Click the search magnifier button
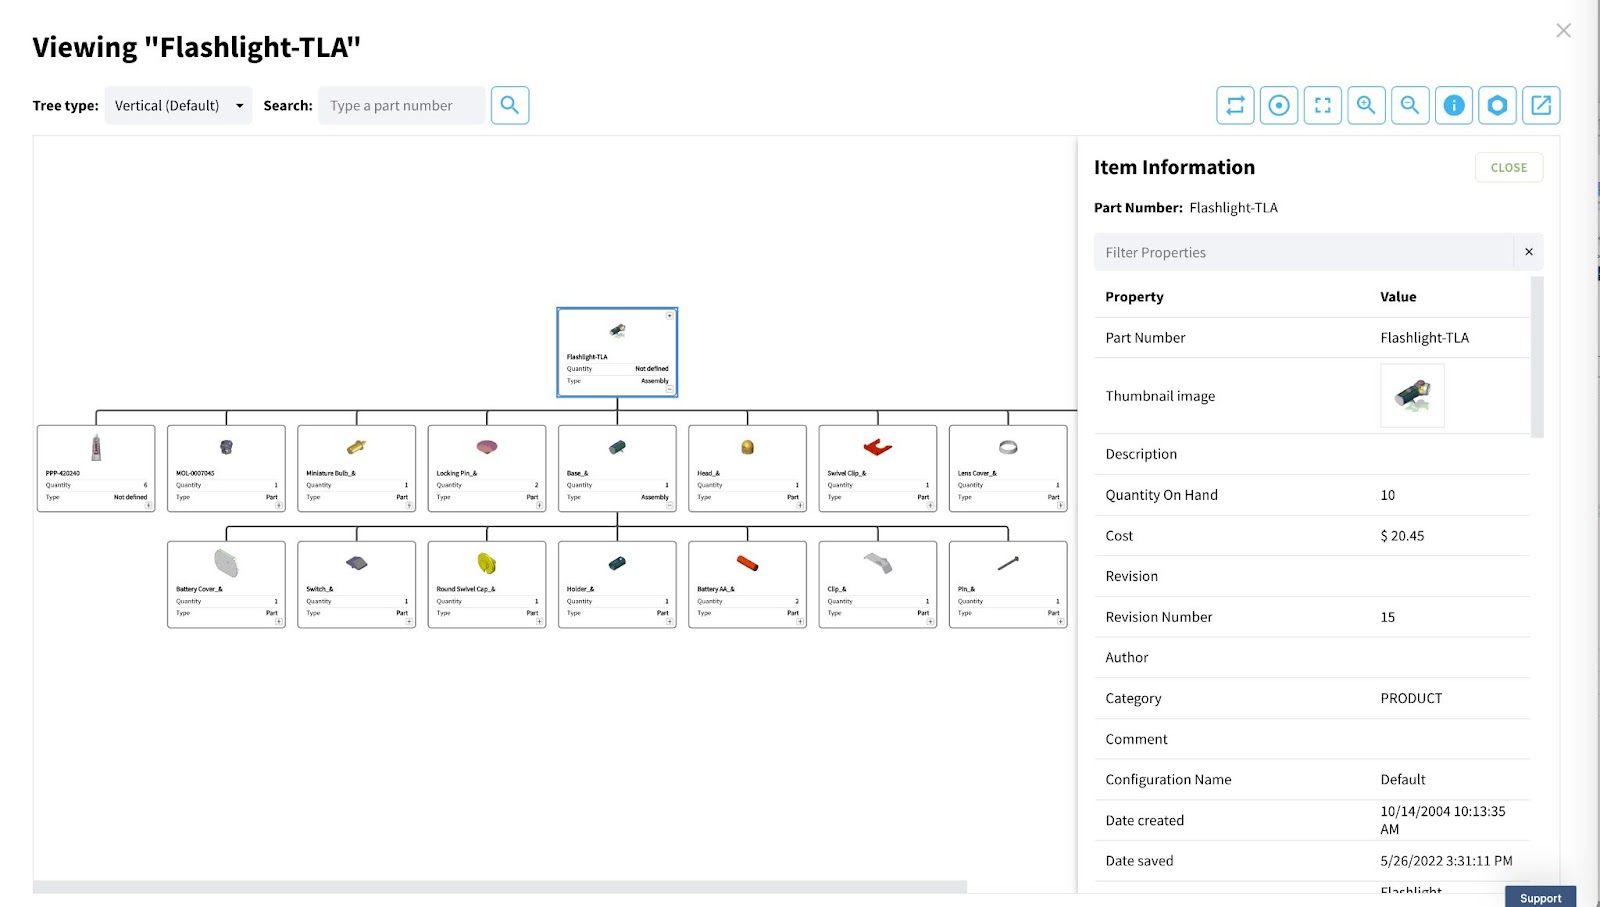This screenshot has width=1600, height=907. (510, 105)
